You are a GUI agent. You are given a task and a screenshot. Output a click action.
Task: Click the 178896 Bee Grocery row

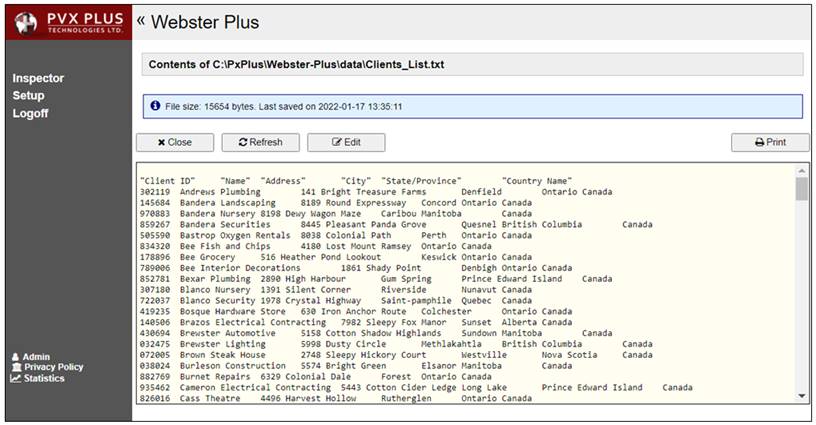pos(336,257)
